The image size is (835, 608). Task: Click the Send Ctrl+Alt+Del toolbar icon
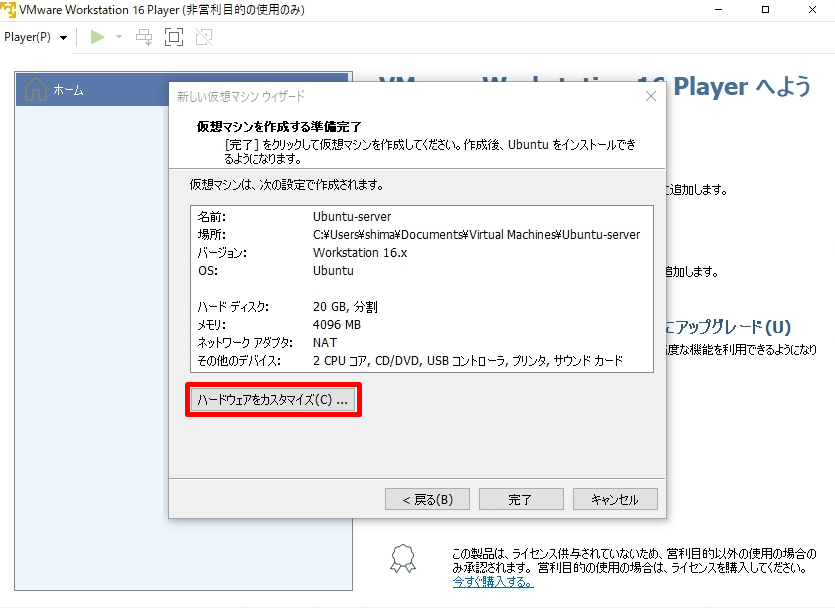[x=144, y=37]
